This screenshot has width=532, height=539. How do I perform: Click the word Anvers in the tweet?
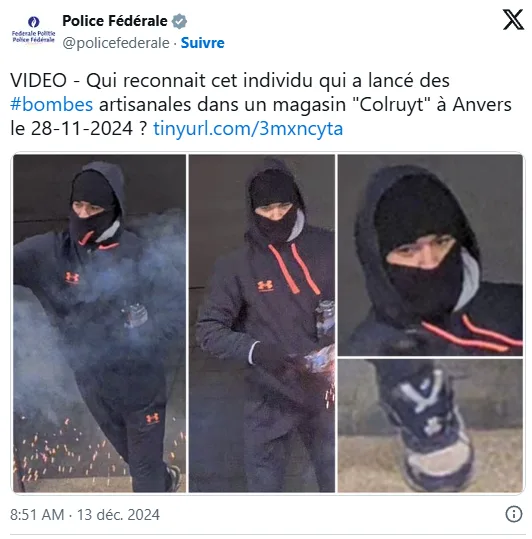click(x=482, y=104)
